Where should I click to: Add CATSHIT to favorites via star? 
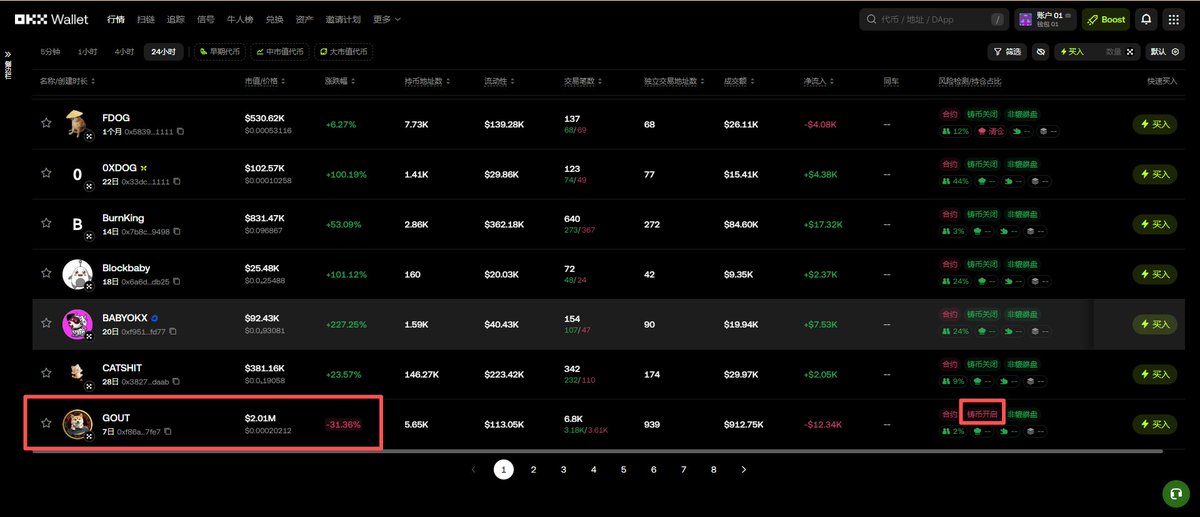click(46, 373)
